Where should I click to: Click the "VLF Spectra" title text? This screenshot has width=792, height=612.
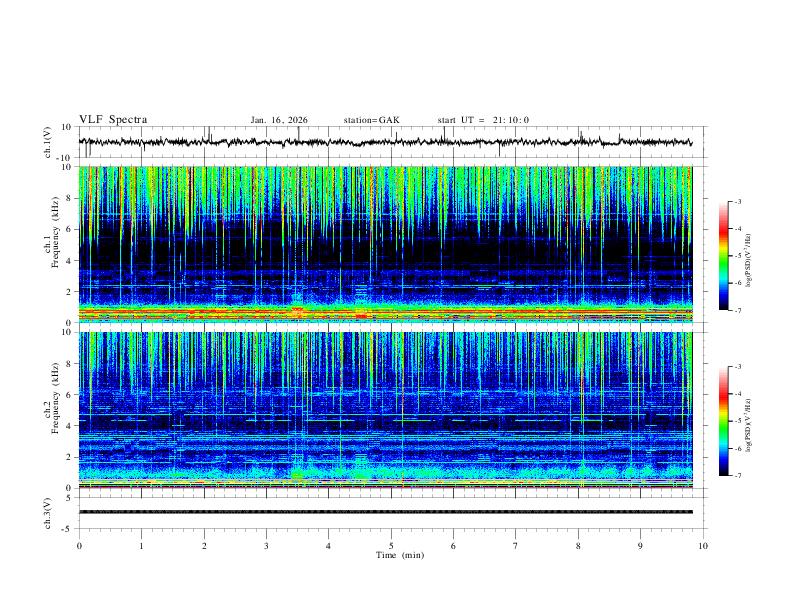[x=113, y=119]
